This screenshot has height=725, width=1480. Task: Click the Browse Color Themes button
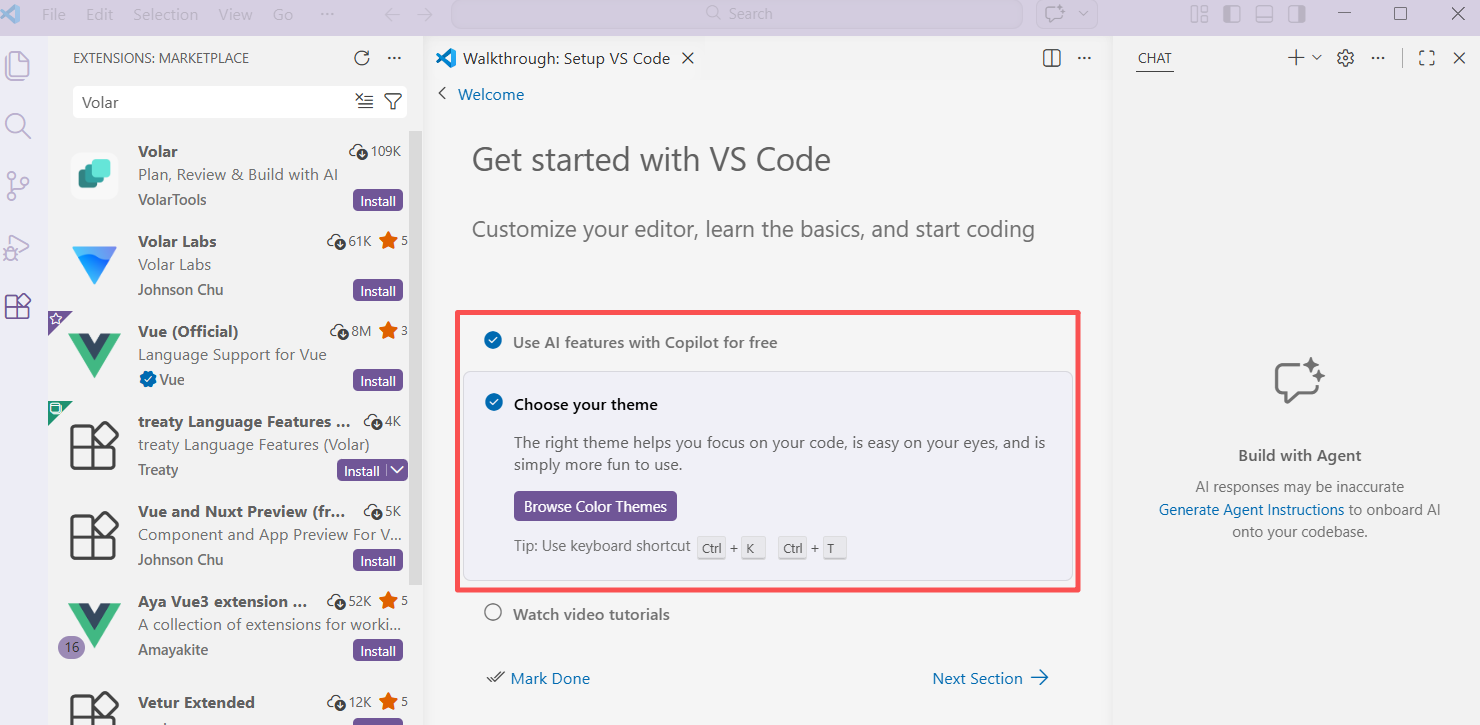pos(595,506)
